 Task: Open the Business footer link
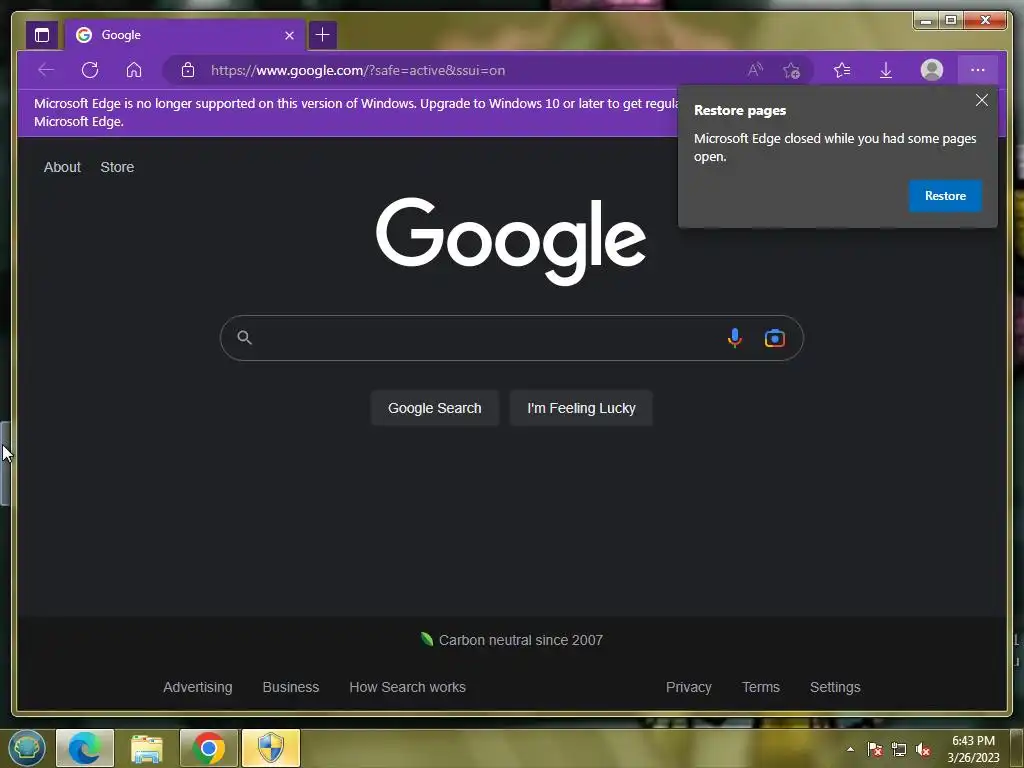tap(291, 687)
